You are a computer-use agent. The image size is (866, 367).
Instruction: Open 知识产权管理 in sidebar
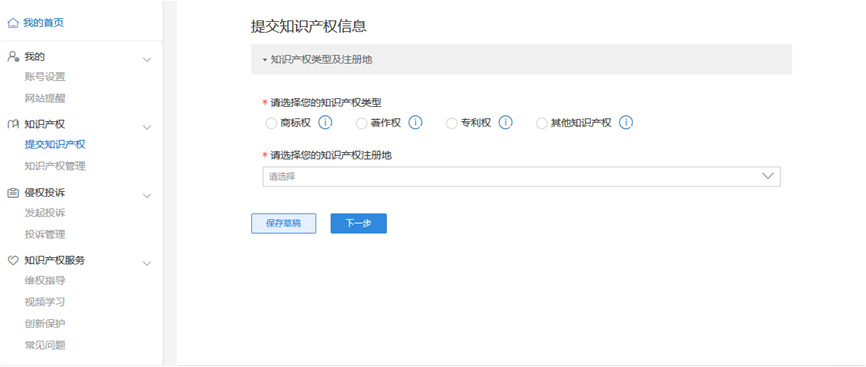click(x=55, y=166)
